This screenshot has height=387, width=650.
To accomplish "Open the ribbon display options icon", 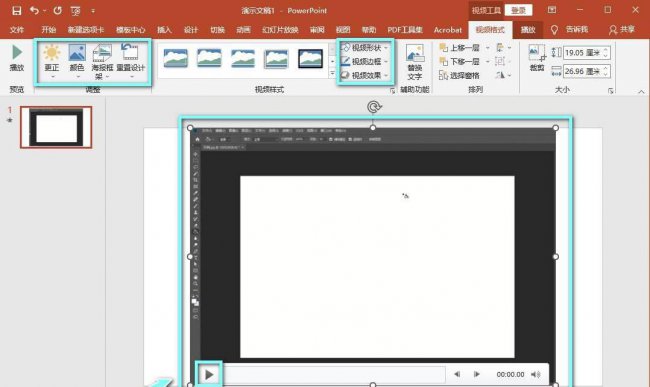I will tap(552, 10).
